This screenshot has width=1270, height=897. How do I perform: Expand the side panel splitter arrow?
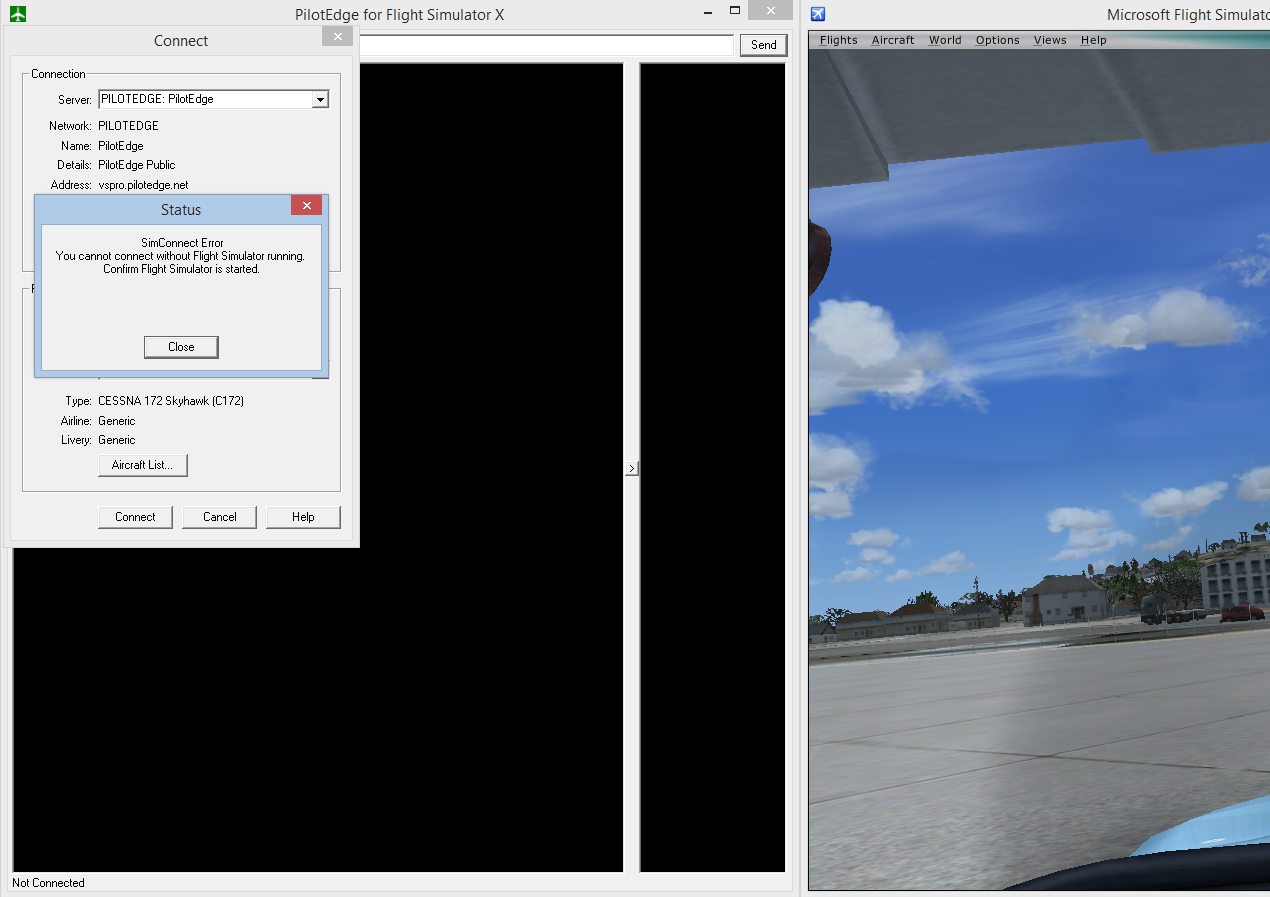point(631,468)
